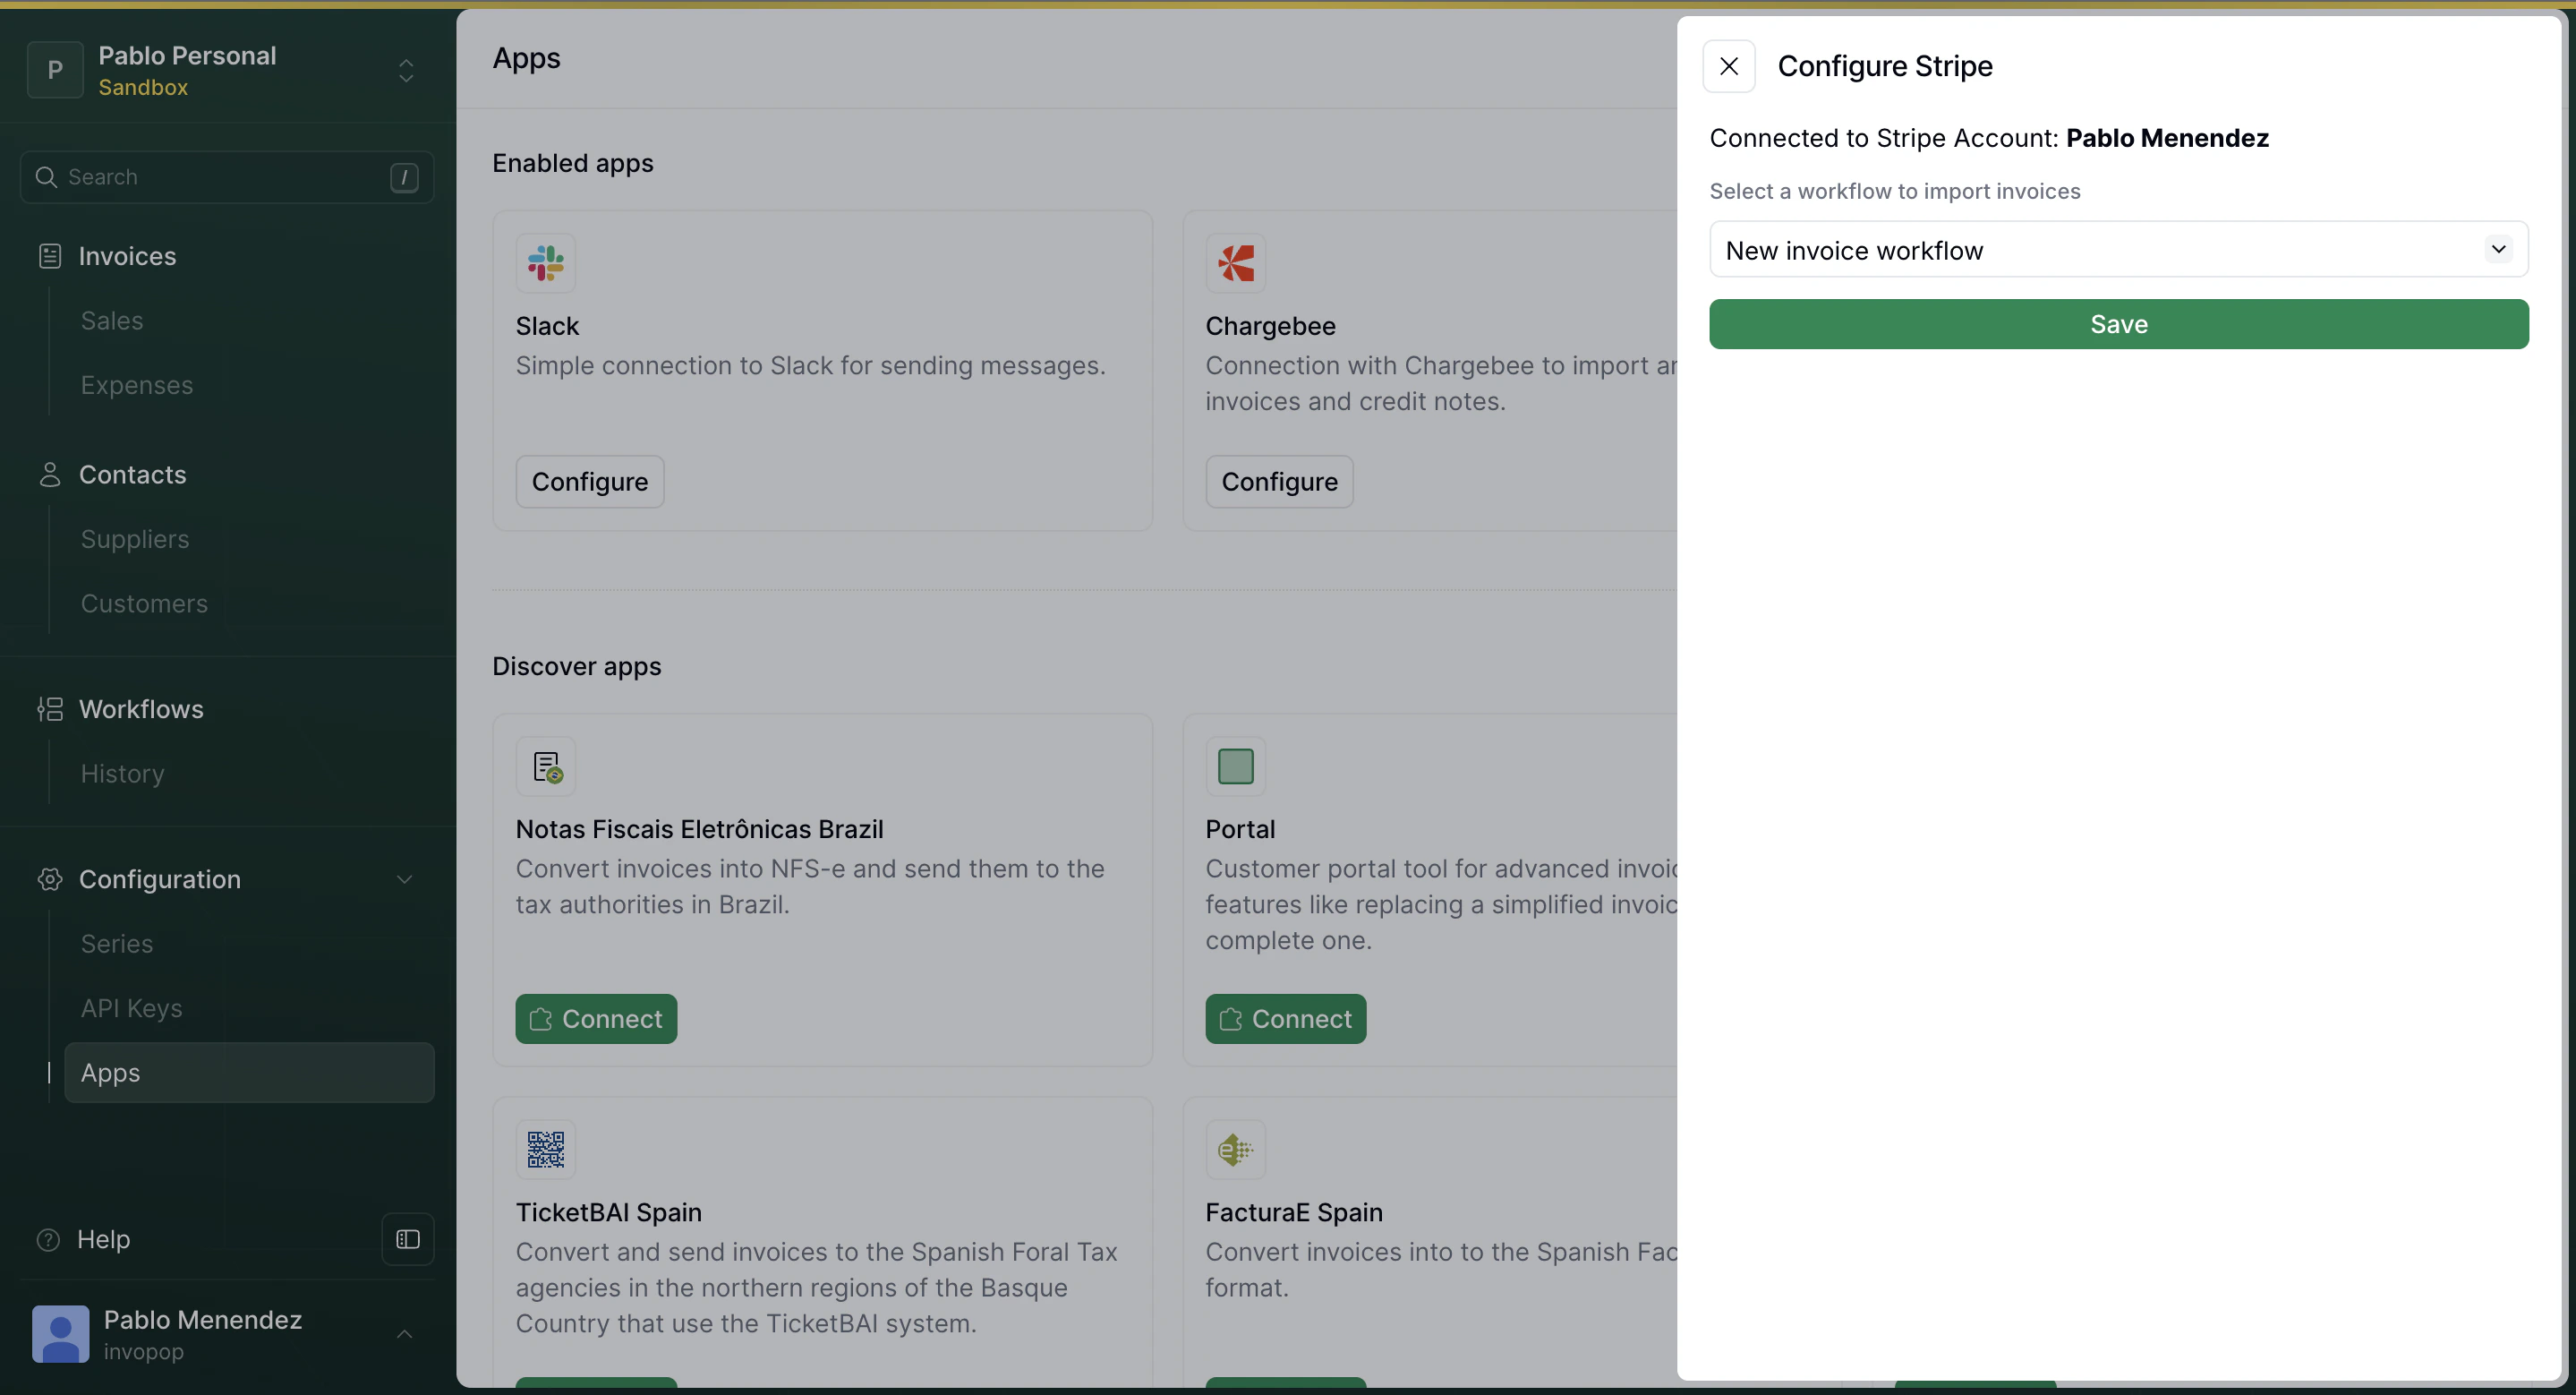Image resolution: width=2576 pixels, height=1395 pixels.
Task: Click the TicketBAI Spain QR icon
Action: [x=546, y=1149]
